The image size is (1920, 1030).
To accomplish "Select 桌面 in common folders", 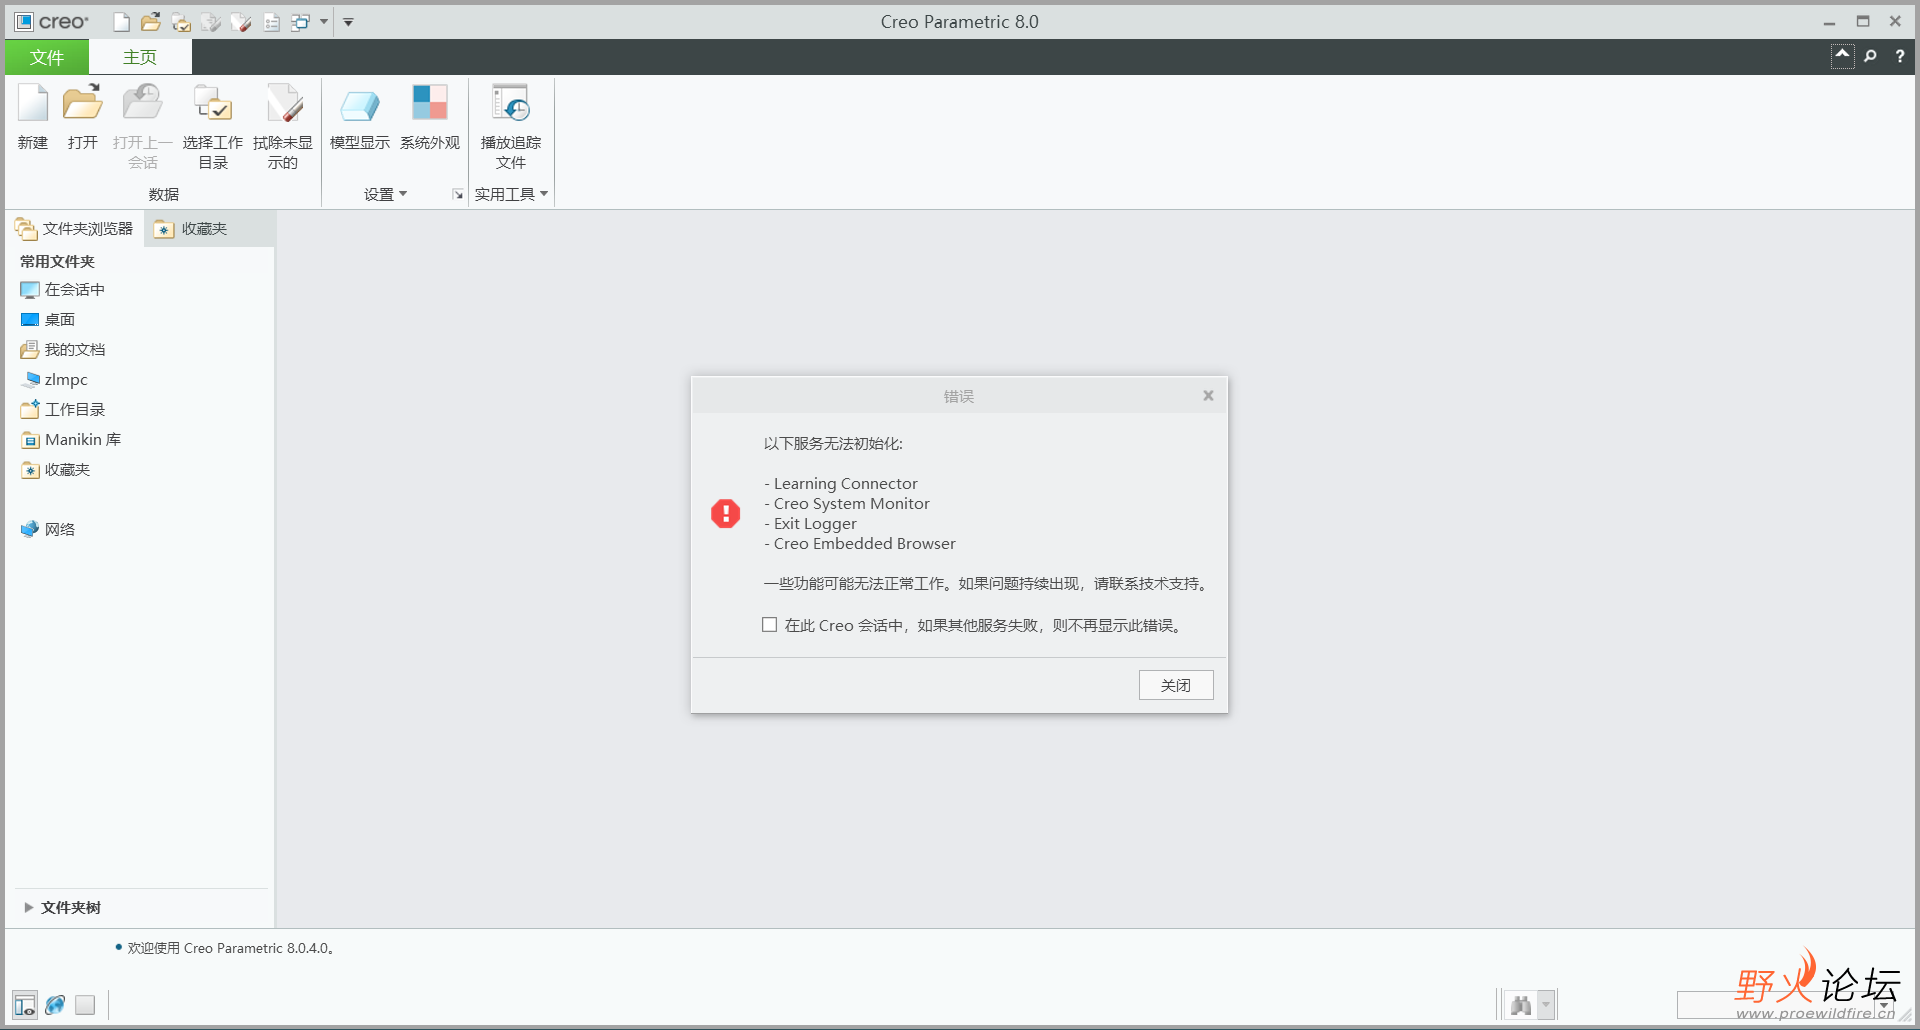I will tap(48, 319).
